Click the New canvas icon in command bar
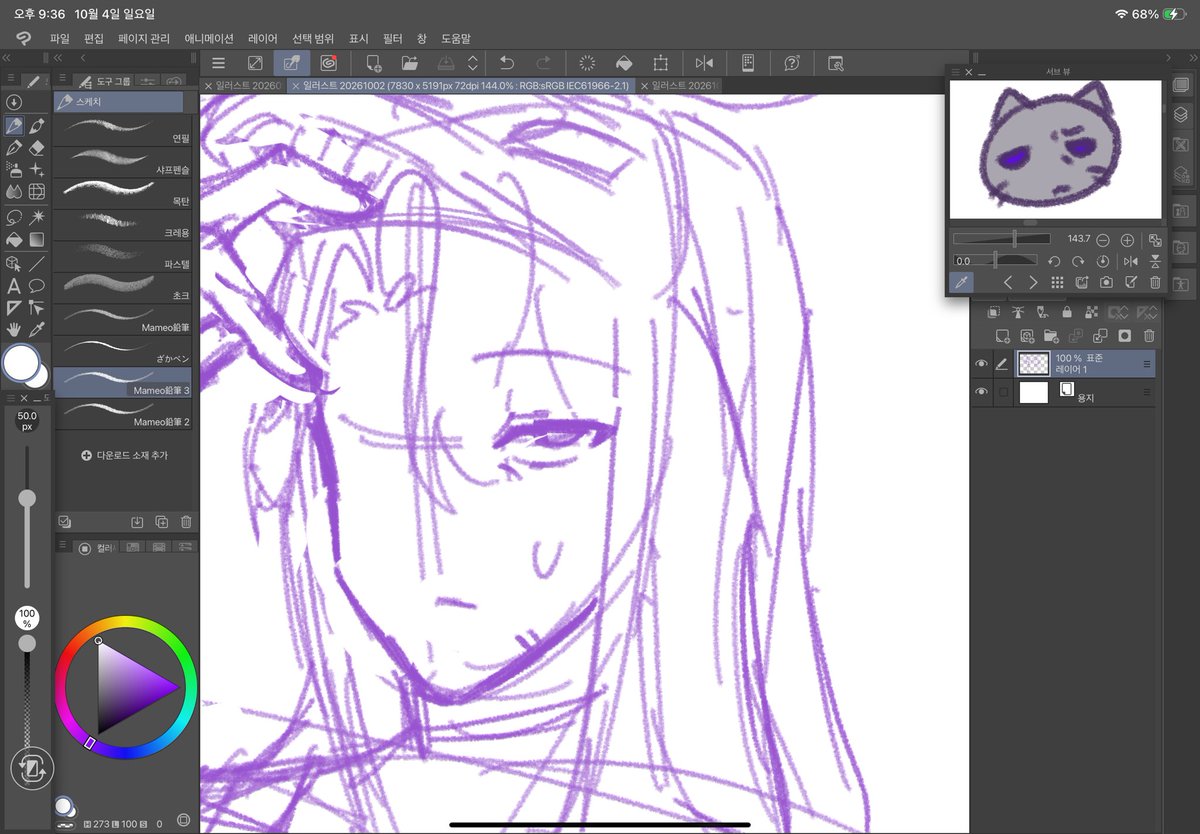Viewport: 1200px width, 834px height. coord(373,63)
